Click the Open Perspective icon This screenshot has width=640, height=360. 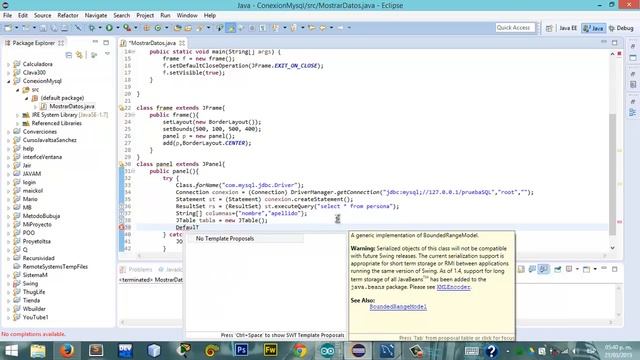pos(549,28)
